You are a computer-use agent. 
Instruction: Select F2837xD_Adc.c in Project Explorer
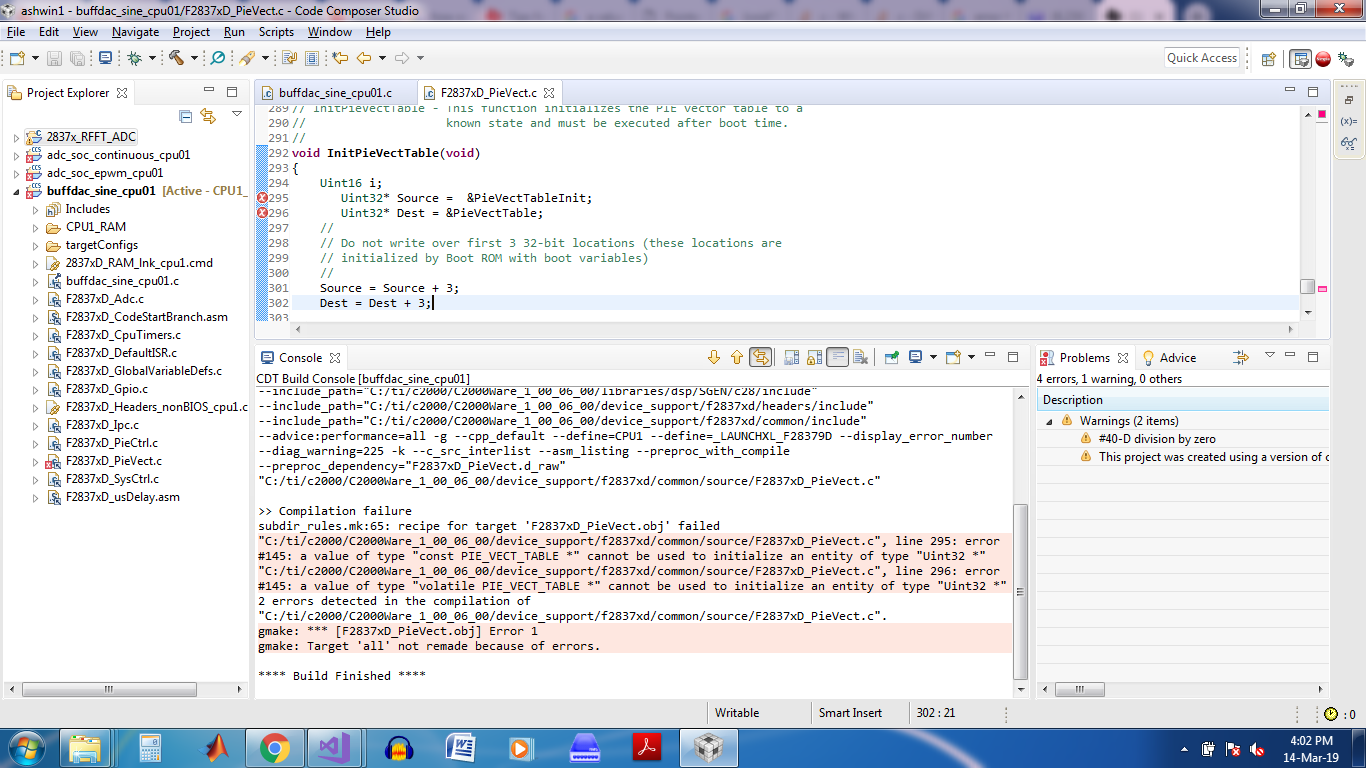pyautogui.click(x=104, y=299)
